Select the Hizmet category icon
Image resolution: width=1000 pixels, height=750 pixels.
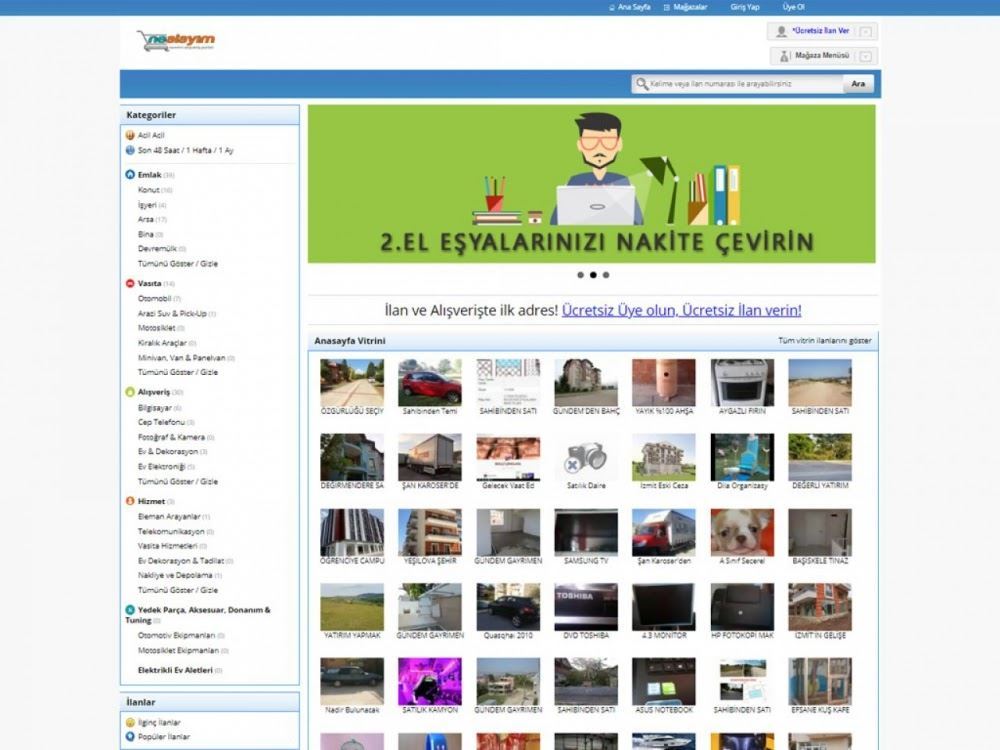pos(130,501)
